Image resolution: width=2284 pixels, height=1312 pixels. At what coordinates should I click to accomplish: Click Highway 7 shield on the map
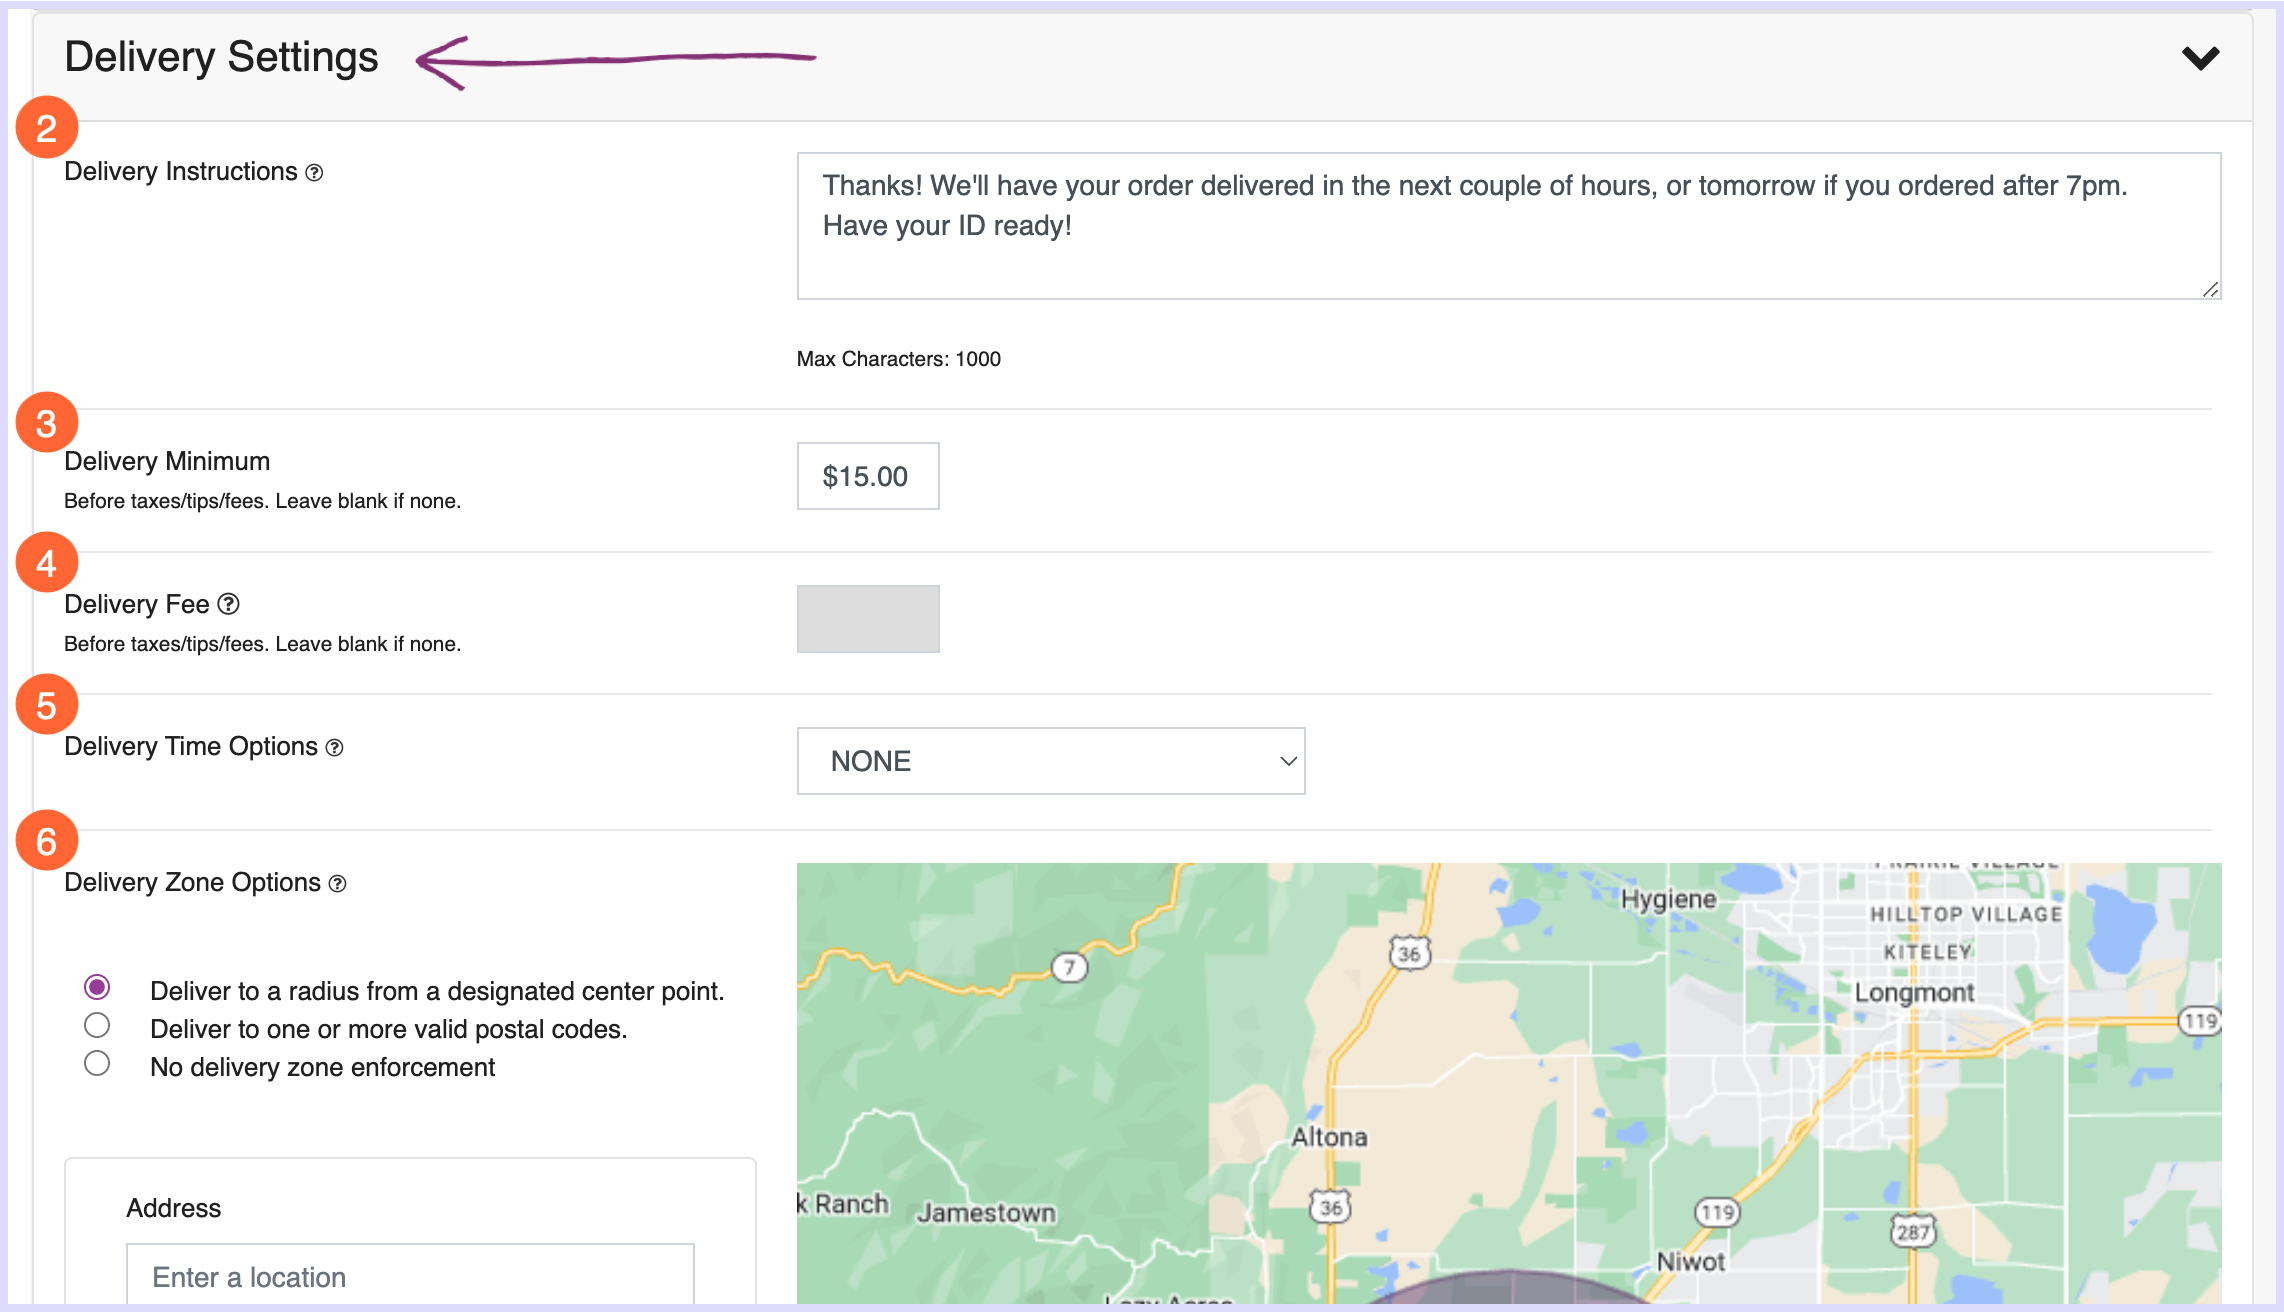click(x=1069, y=967)
